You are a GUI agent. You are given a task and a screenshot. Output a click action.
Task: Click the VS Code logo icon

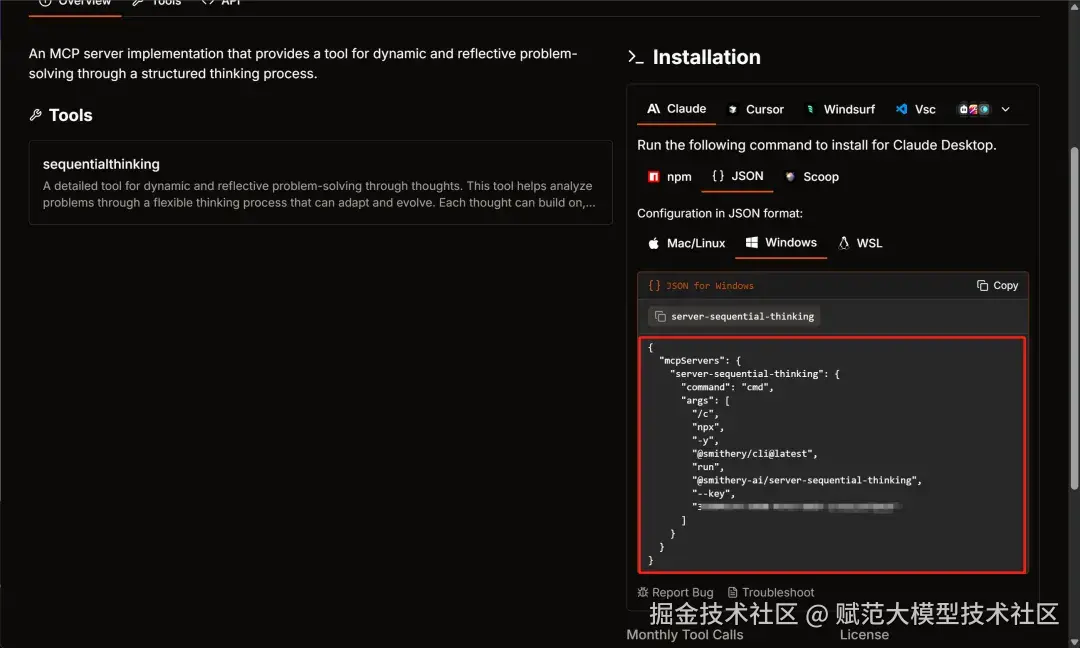coord(902,109)
